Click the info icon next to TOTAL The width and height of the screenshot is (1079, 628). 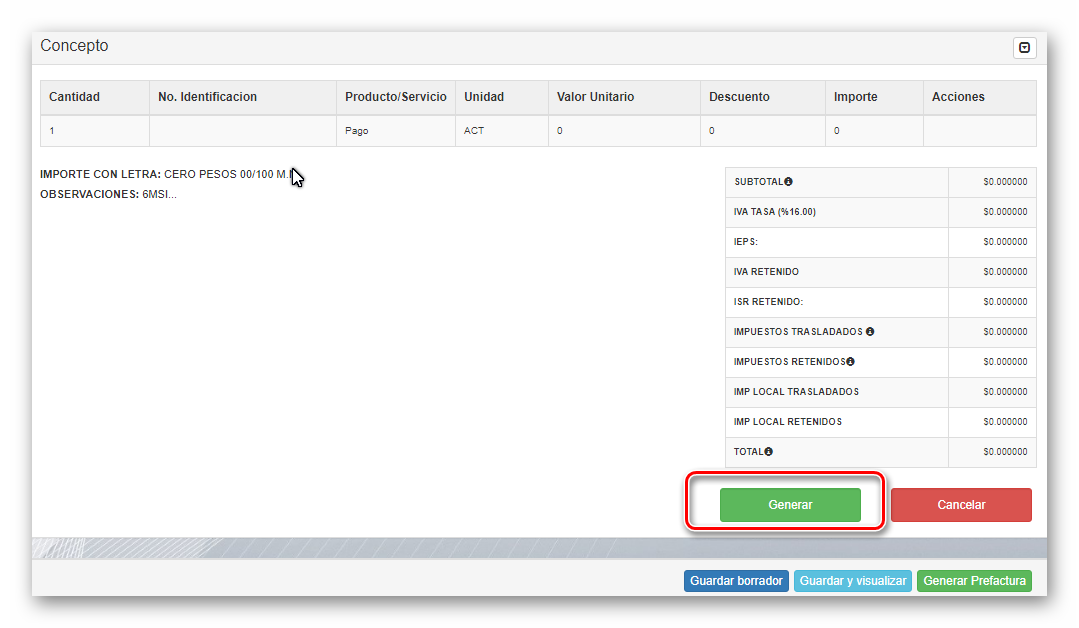(769, 452)
